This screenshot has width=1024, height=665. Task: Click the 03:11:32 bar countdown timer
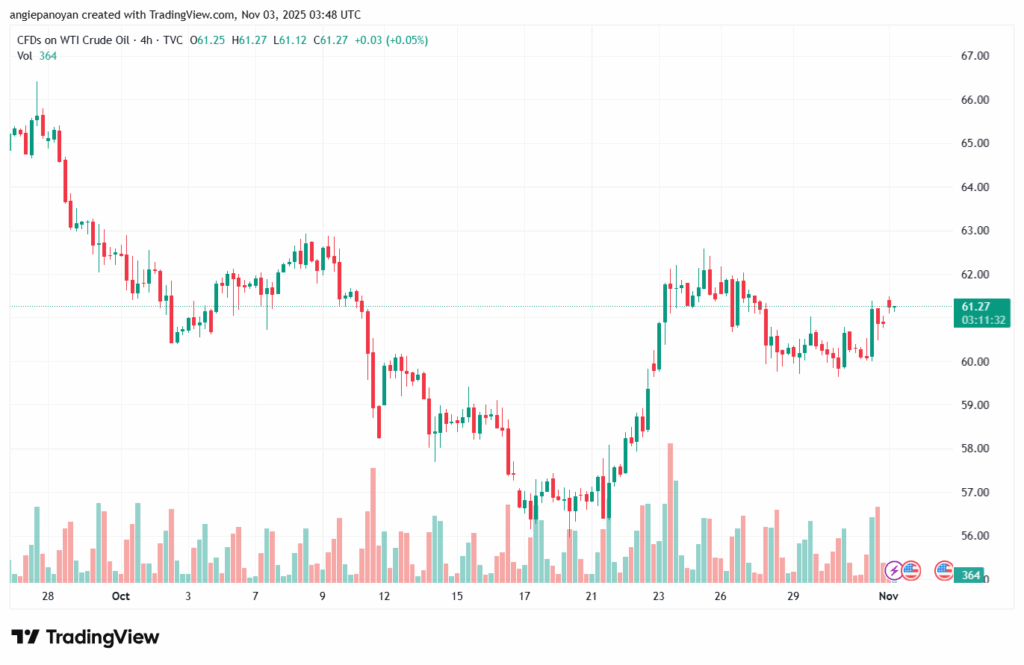(982, 320)
